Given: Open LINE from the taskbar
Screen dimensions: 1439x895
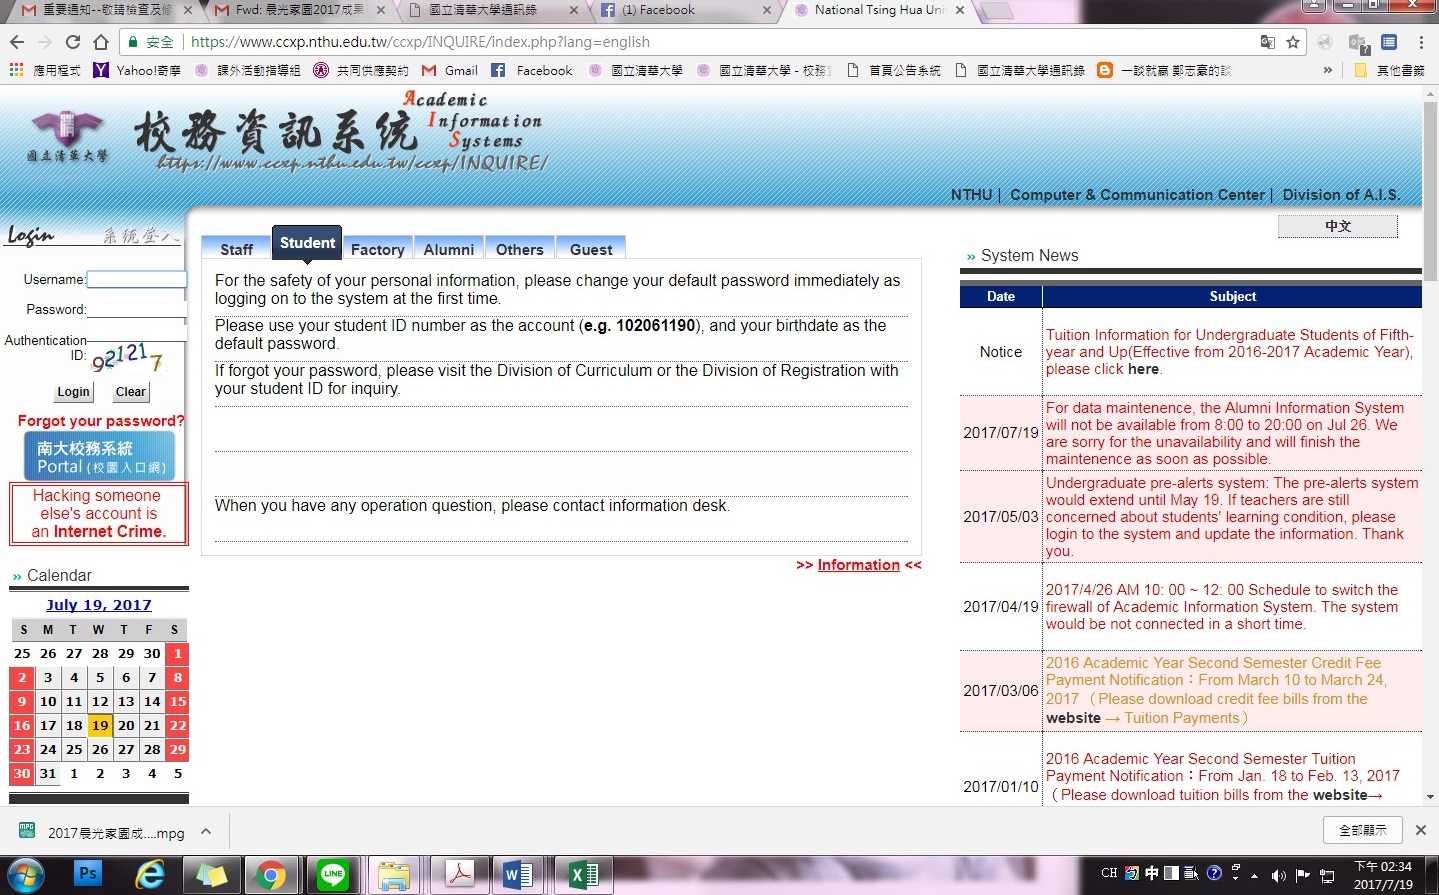Looking at the screenshot, I should [332, 876].
